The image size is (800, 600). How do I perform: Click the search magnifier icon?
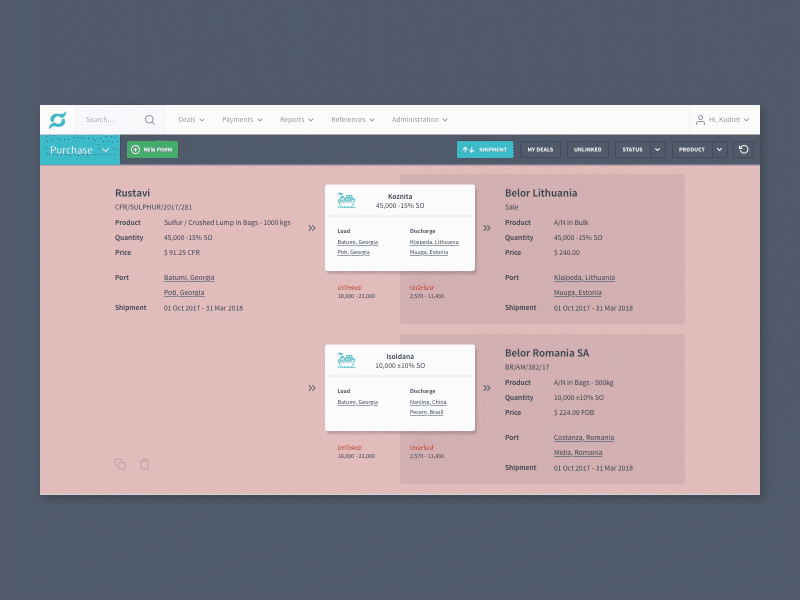148,119
